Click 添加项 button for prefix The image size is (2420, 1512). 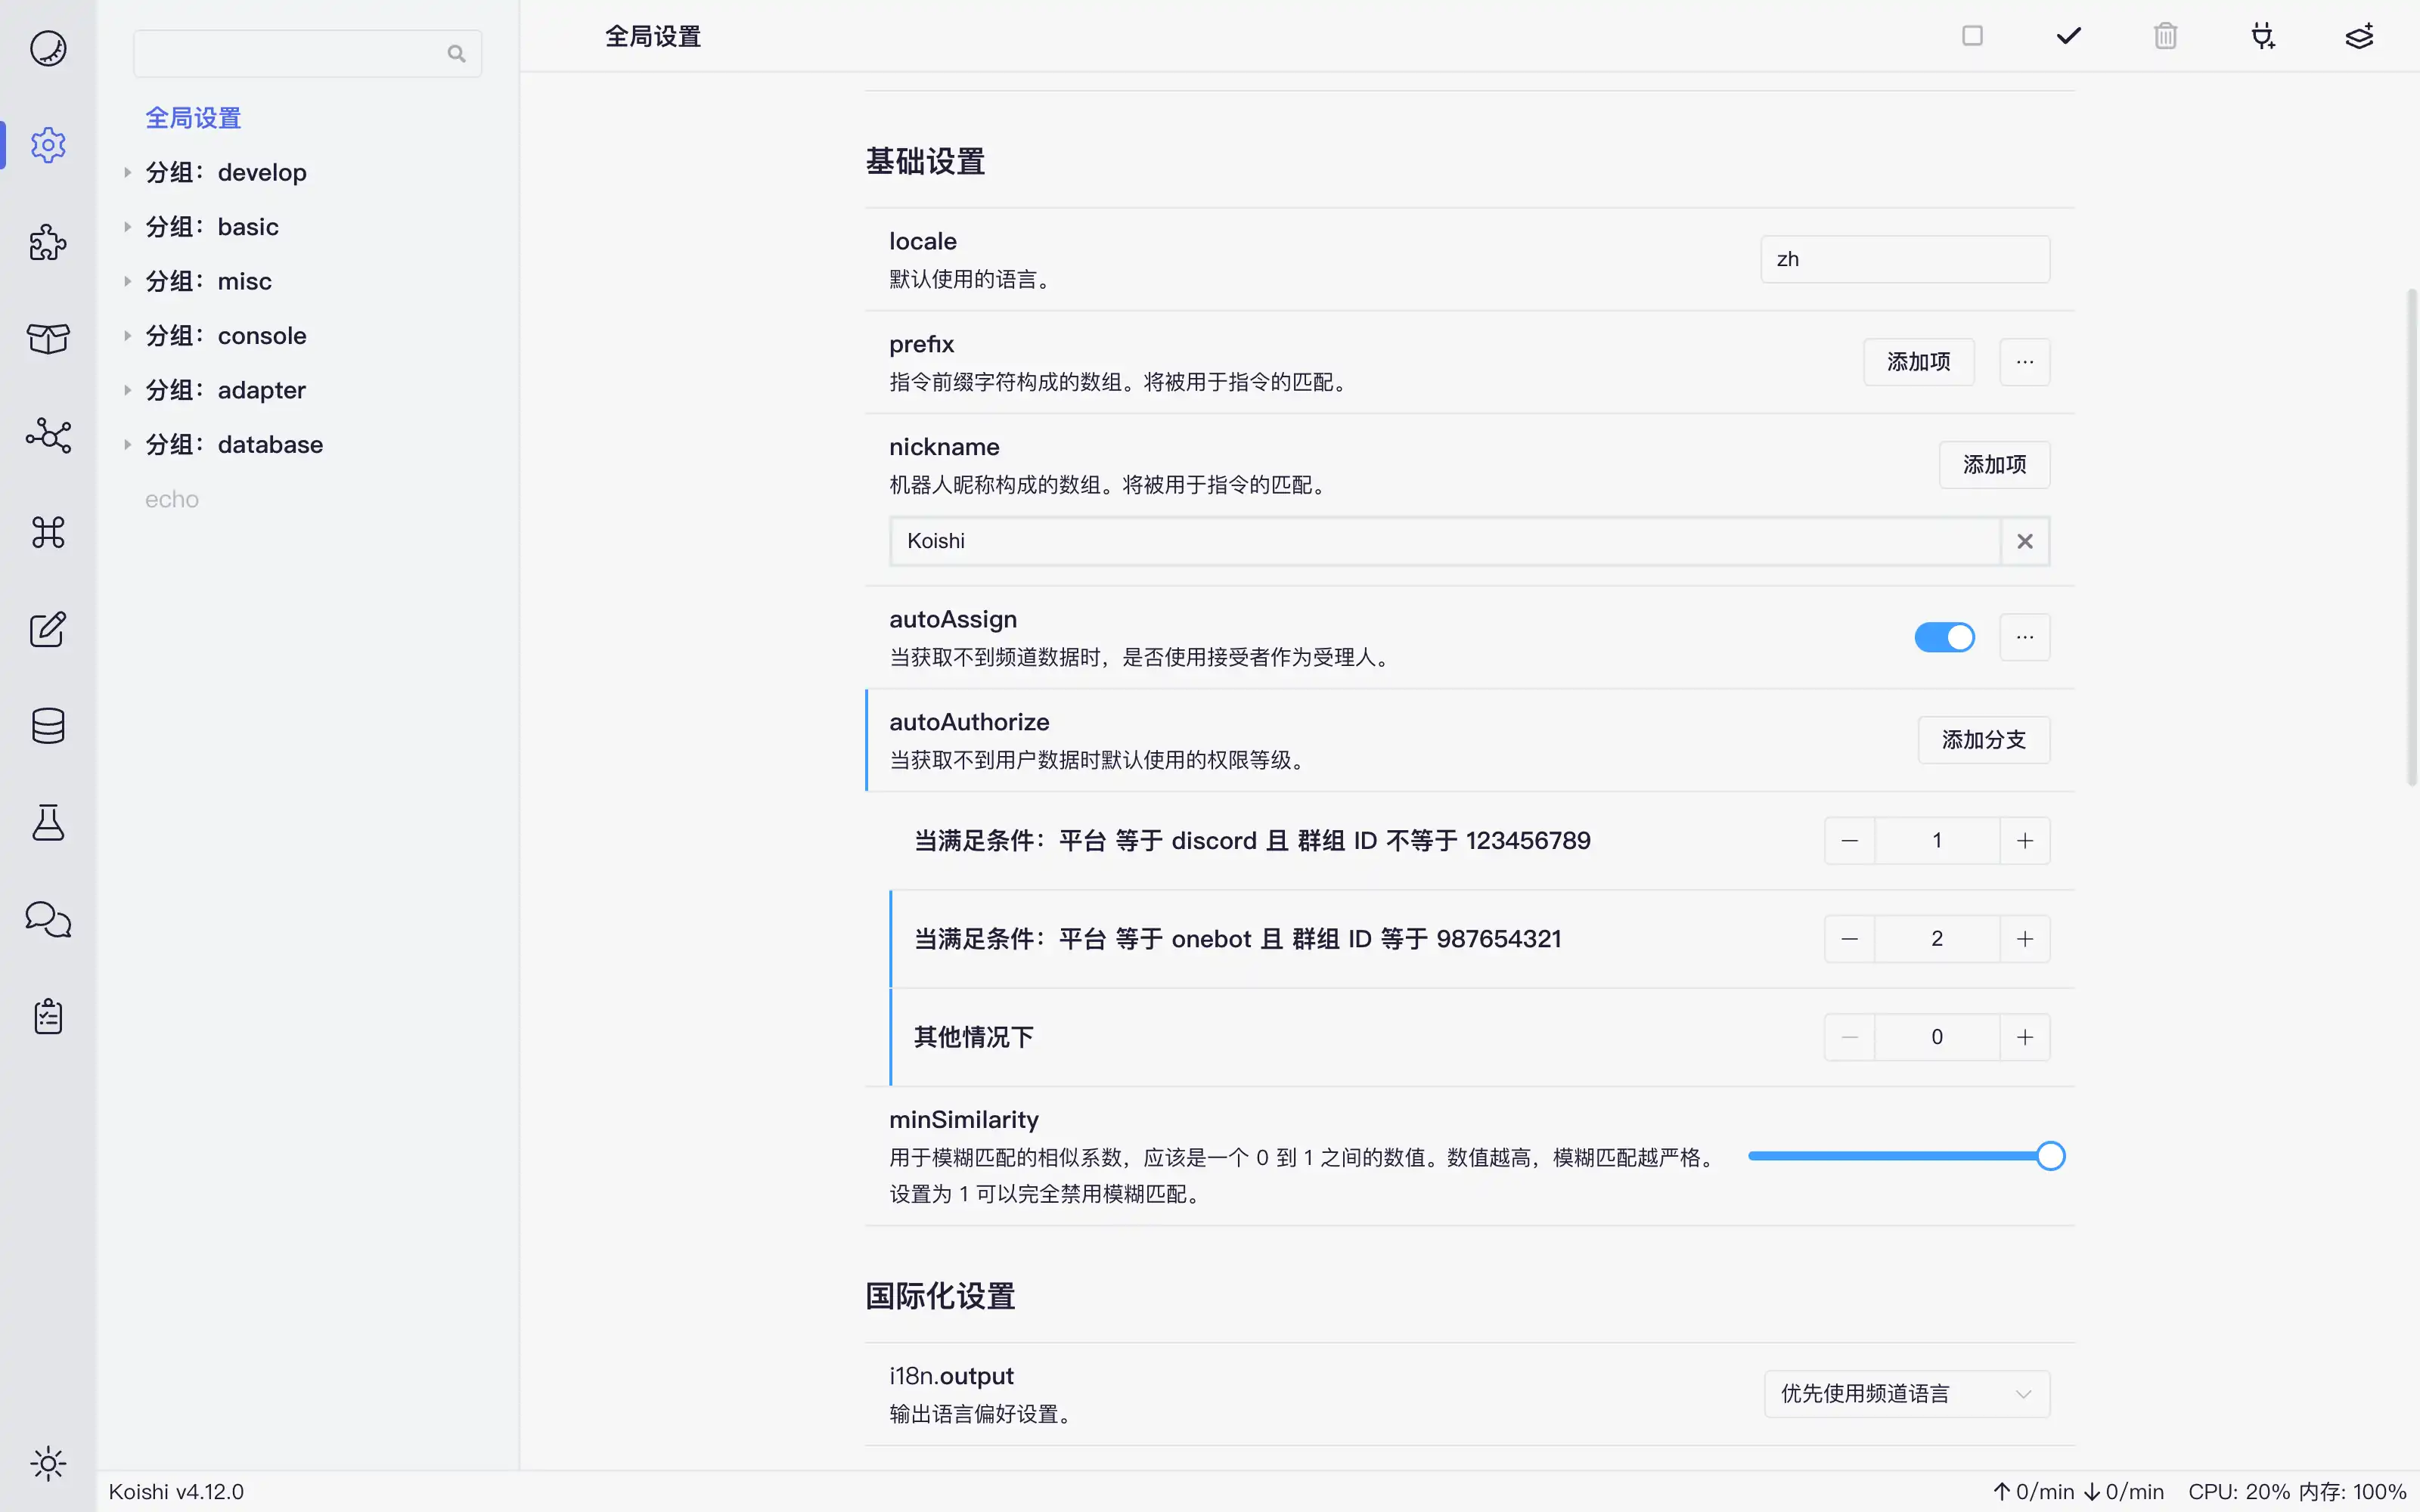pyautogui.click(x=1918, y=362)
